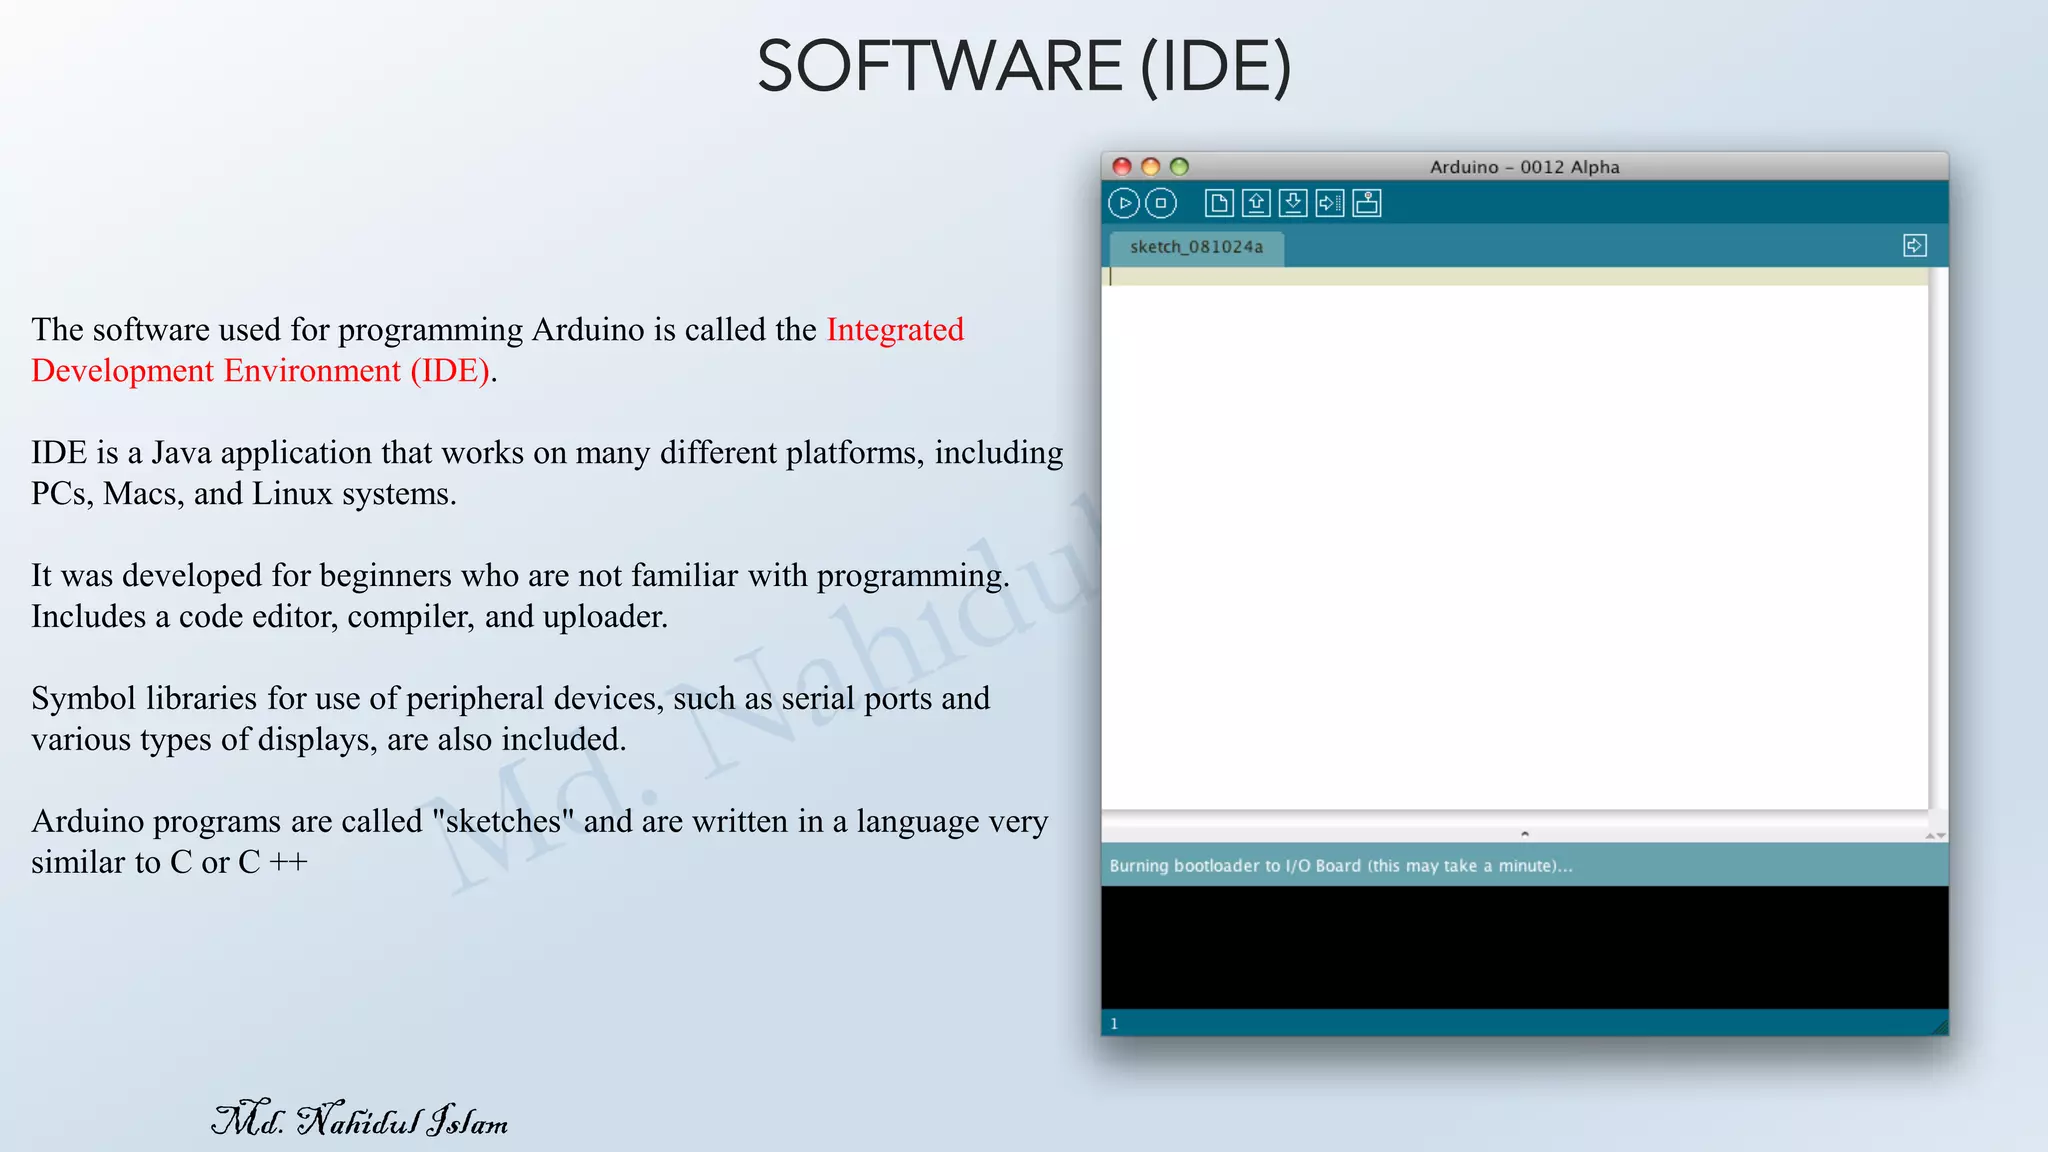Image resolution: width=2048 pixels, height=1152 pixels.
Task: Save the sketch with the Save arrow-down icon
Action: click(1293, 203)
